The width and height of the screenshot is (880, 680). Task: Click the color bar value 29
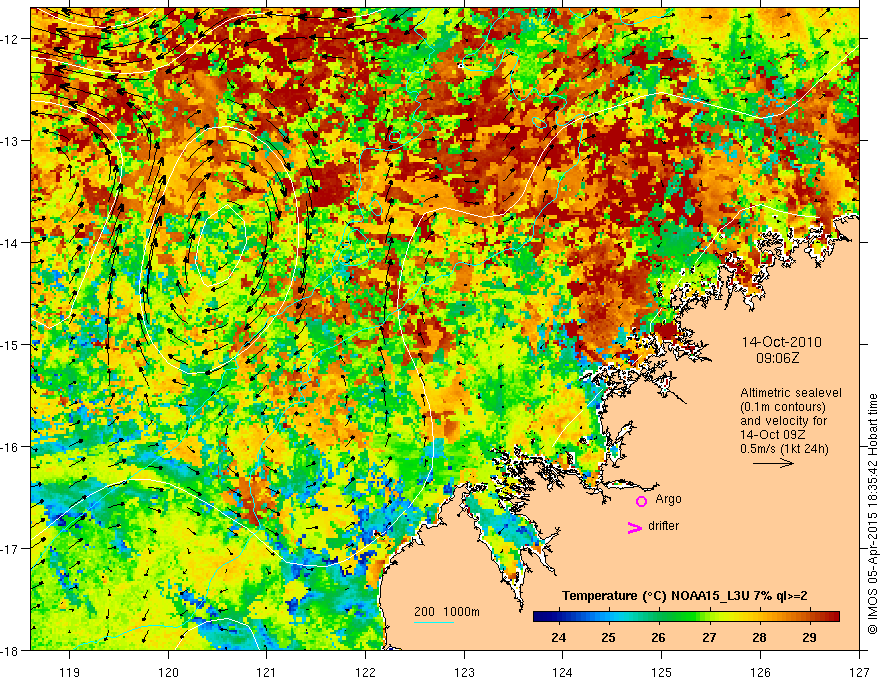point(809,638)
